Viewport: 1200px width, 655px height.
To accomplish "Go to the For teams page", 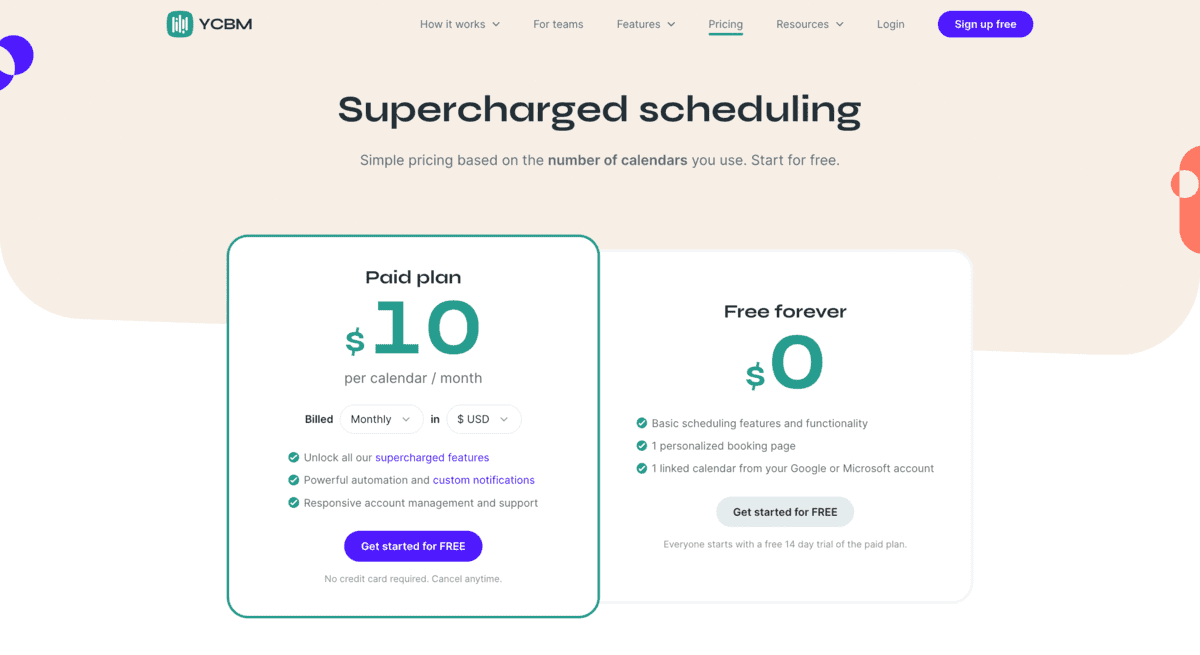I will point(558,24).
